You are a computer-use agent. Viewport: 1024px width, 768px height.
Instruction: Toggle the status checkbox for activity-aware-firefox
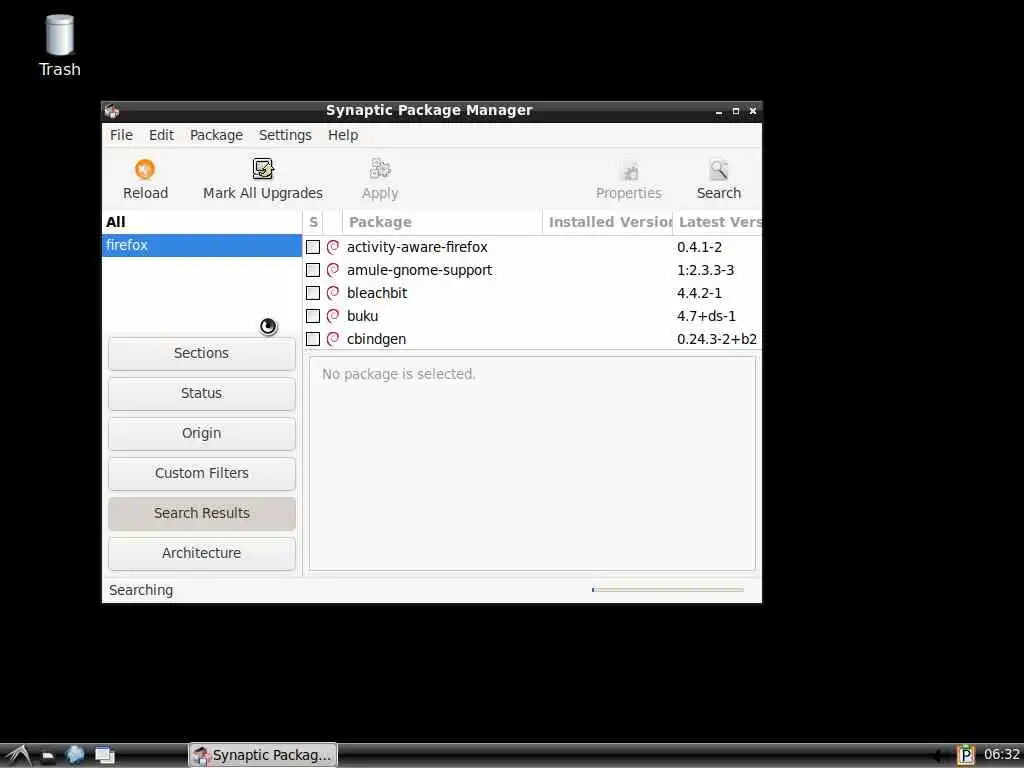[x=313, y=247]
